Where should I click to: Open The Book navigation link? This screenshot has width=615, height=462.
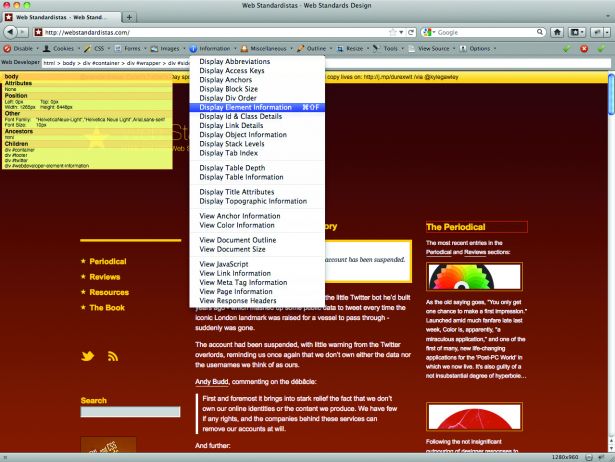107,308
